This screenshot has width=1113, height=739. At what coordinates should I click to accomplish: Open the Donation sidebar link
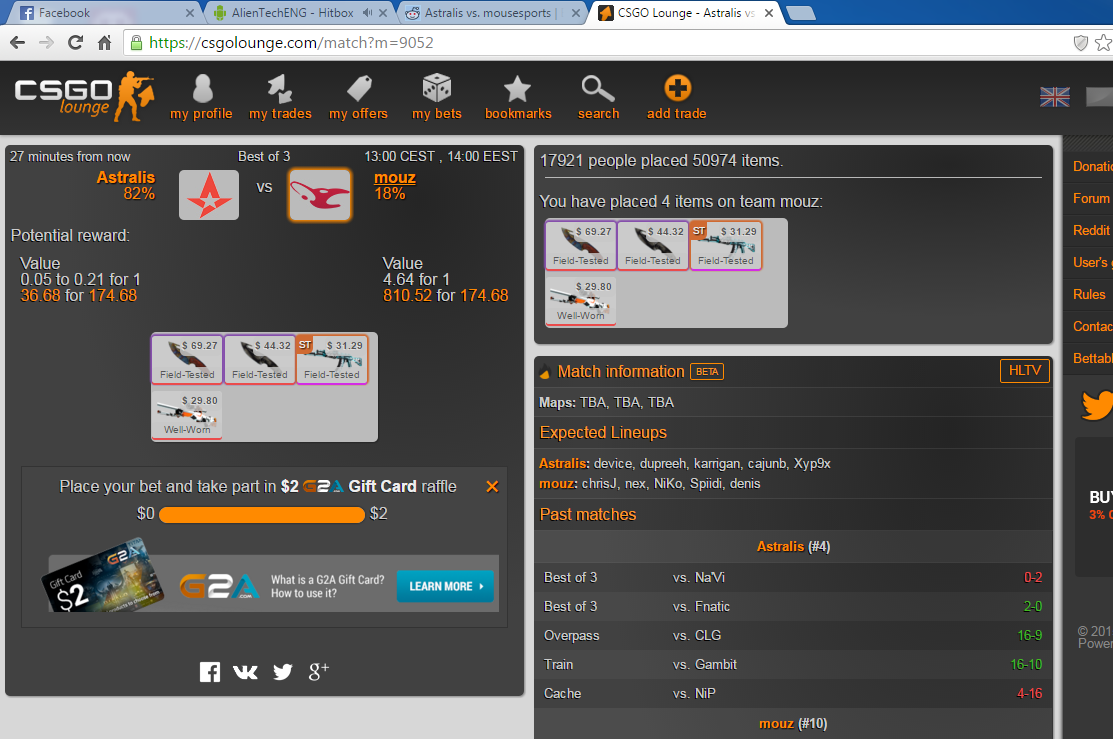tap(1092, 166)
